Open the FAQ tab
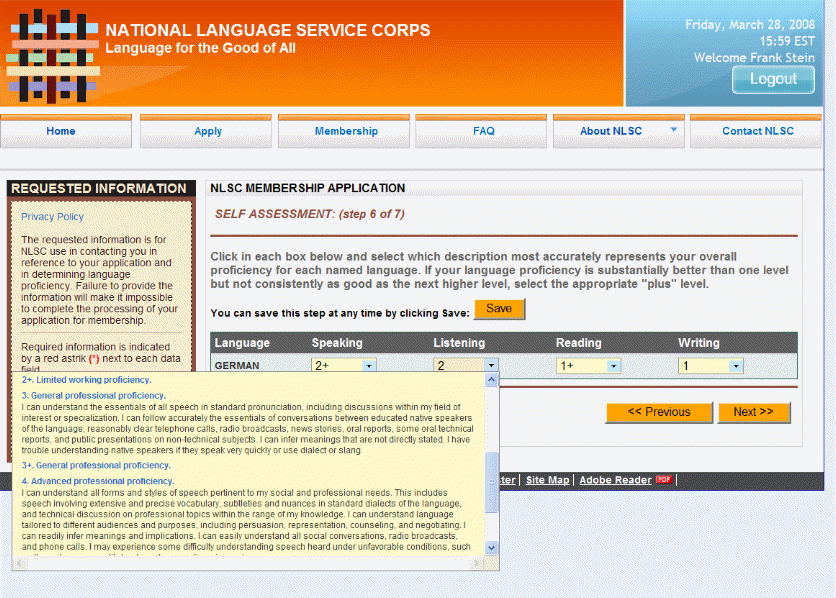 pos(481,131)
